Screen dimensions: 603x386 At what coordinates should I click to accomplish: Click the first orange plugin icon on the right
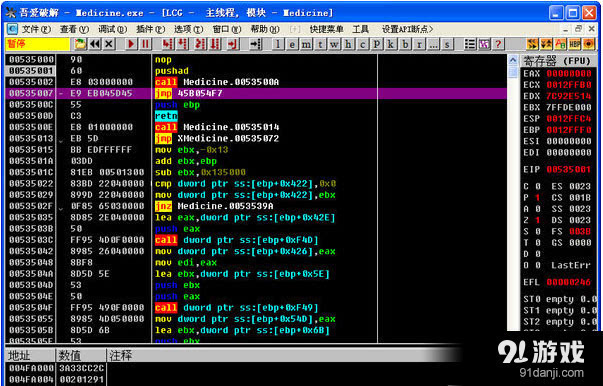[532, 44]
